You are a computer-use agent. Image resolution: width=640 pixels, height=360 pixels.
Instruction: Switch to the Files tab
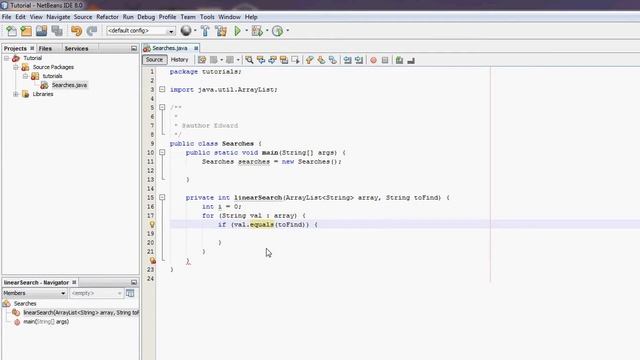45,48
